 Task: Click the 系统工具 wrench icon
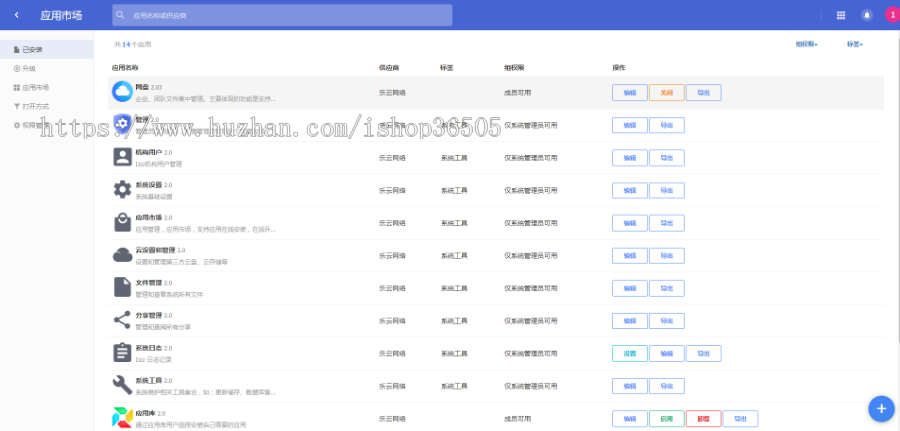122,385
